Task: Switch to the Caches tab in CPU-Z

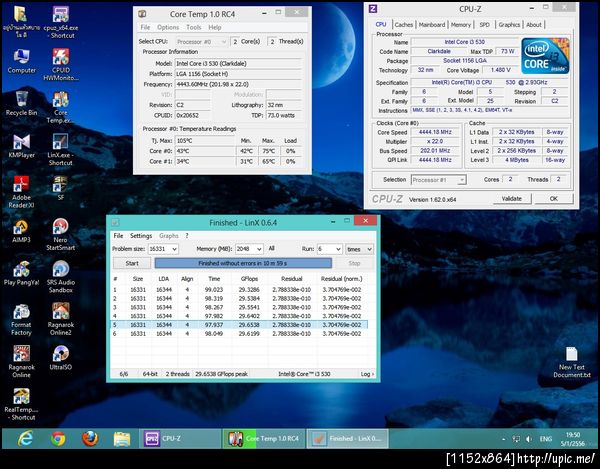Action: click(404, 24)
